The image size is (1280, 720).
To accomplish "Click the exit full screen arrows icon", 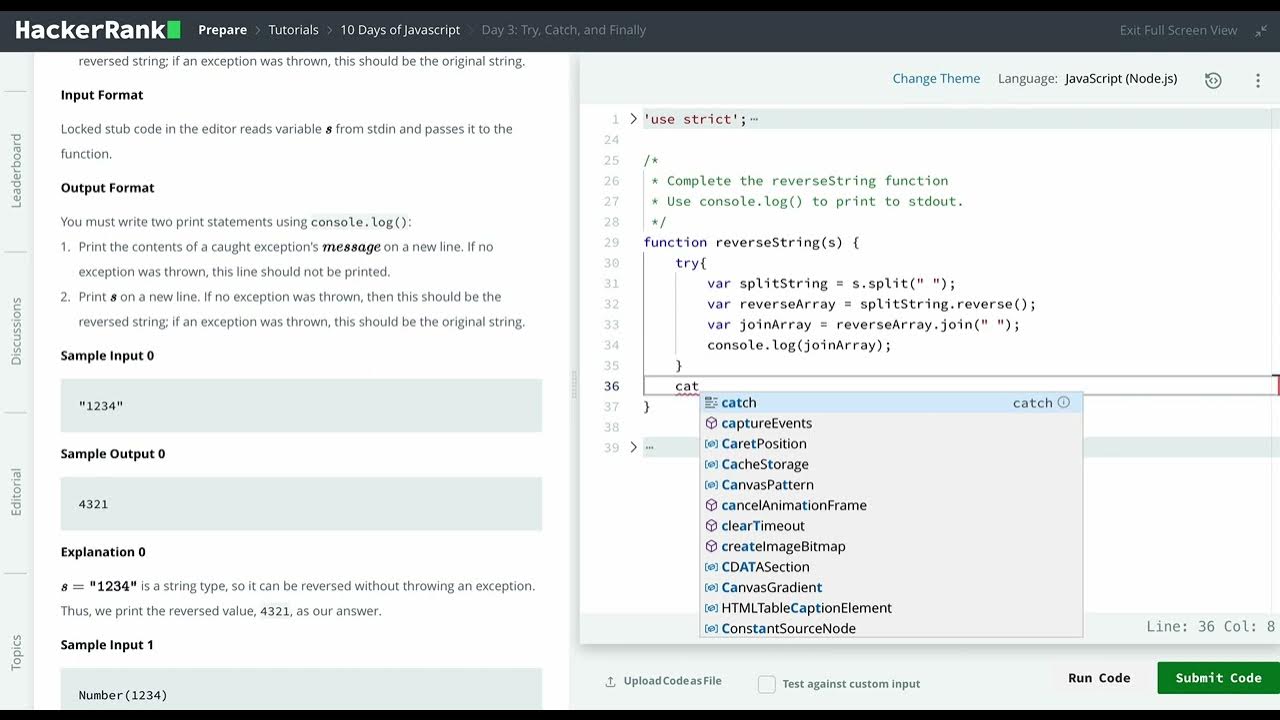I will coord(1260,31).
